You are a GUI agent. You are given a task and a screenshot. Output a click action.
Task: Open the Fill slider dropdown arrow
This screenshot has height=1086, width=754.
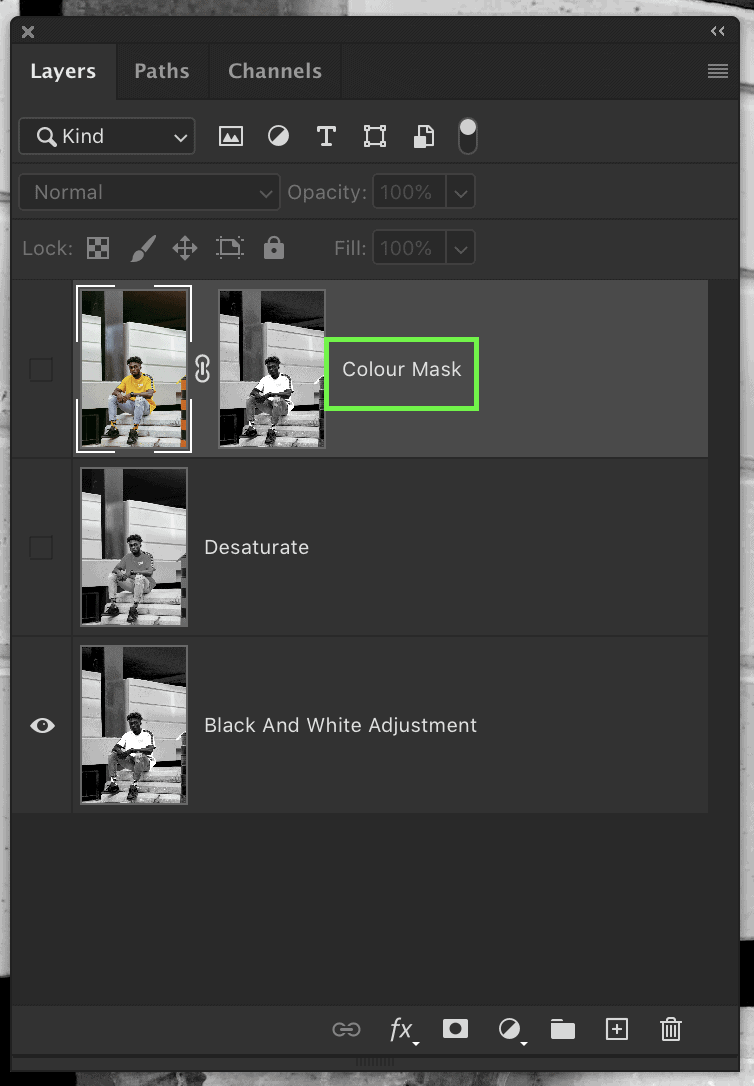(460, 248)
